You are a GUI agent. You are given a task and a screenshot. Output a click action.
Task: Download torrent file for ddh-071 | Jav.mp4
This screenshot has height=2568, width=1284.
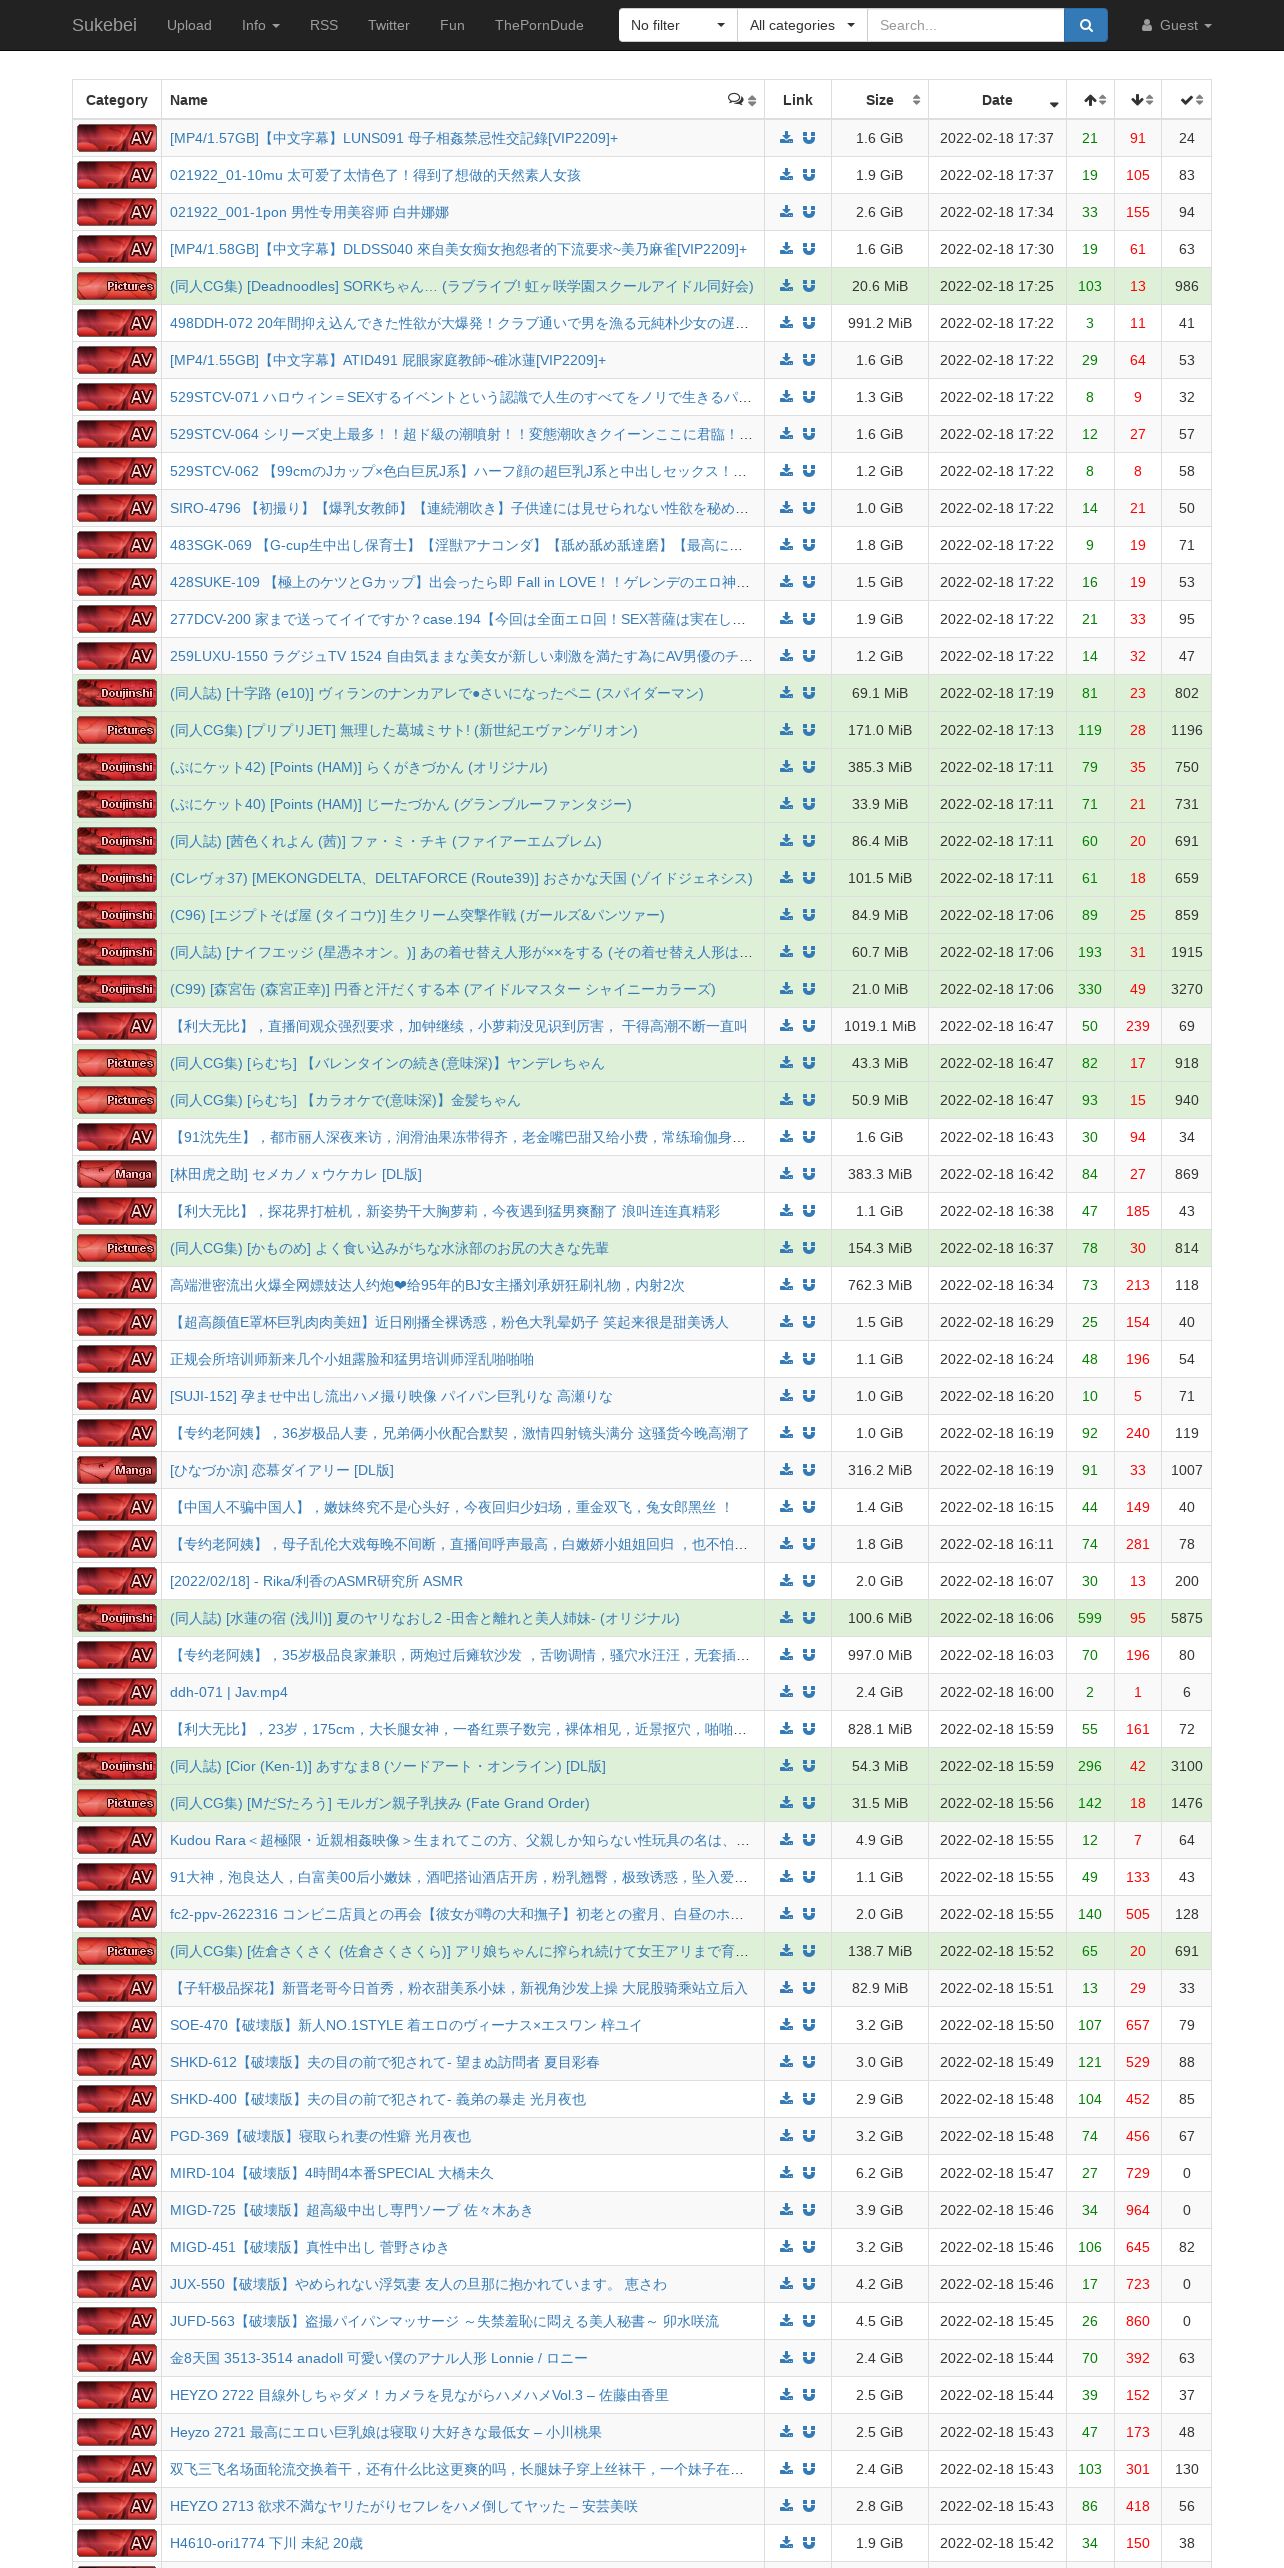786,1692
